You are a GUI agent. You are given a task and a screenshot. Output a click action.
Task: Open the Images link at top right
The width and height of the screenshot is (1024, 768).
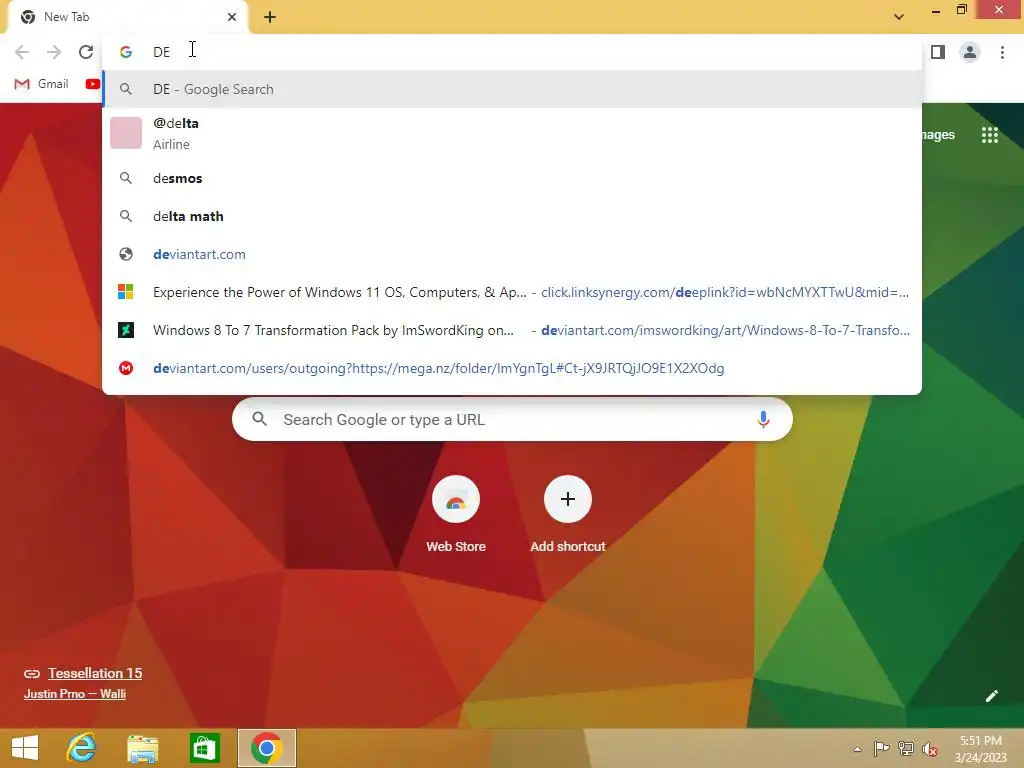tap(938, 135)
